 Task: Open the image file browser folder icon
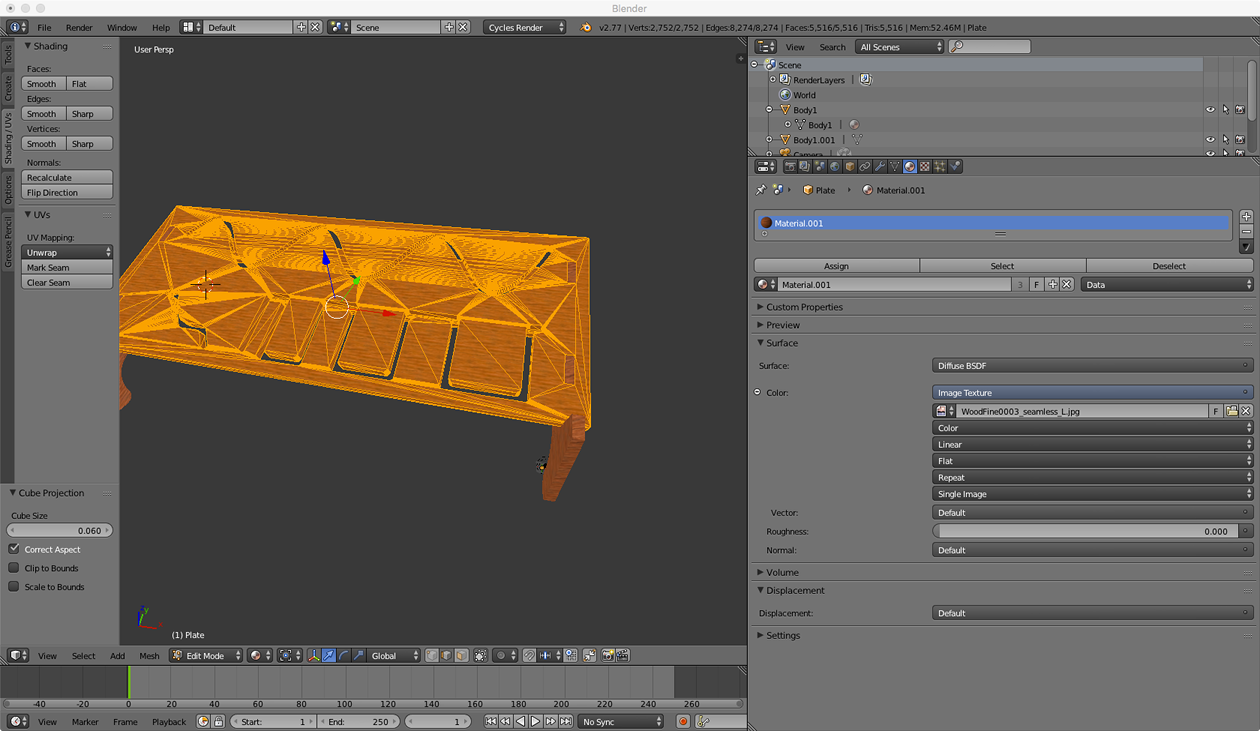point(1231,411)
